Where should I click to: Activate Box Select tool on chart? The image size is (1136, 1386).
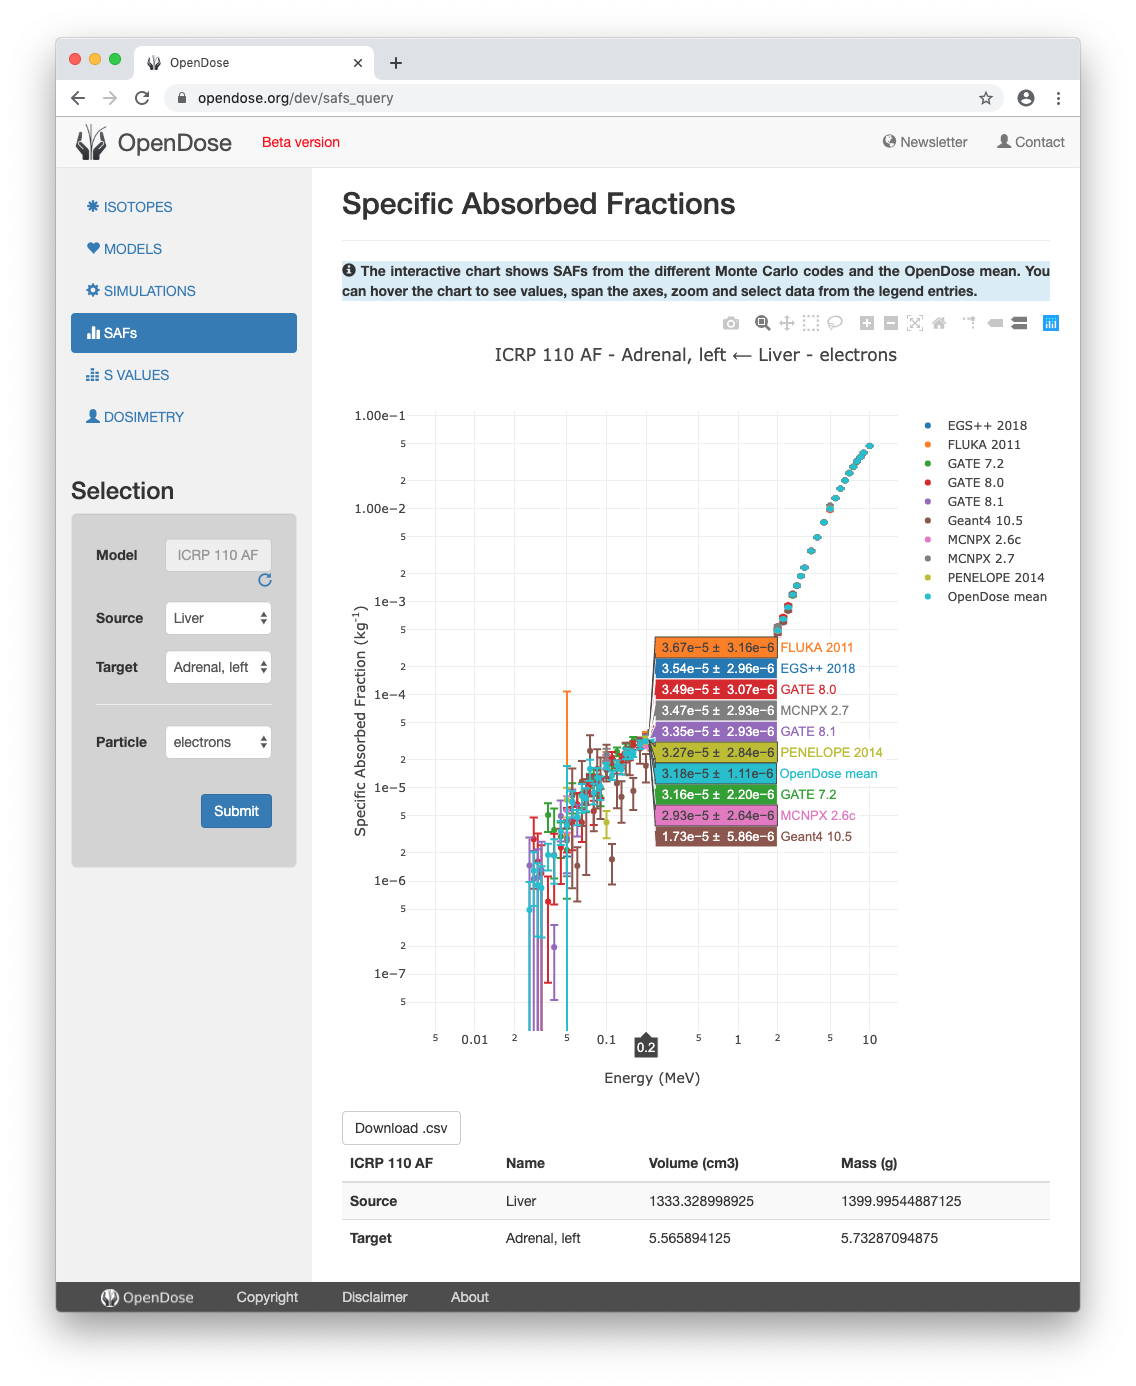point(811,323)
